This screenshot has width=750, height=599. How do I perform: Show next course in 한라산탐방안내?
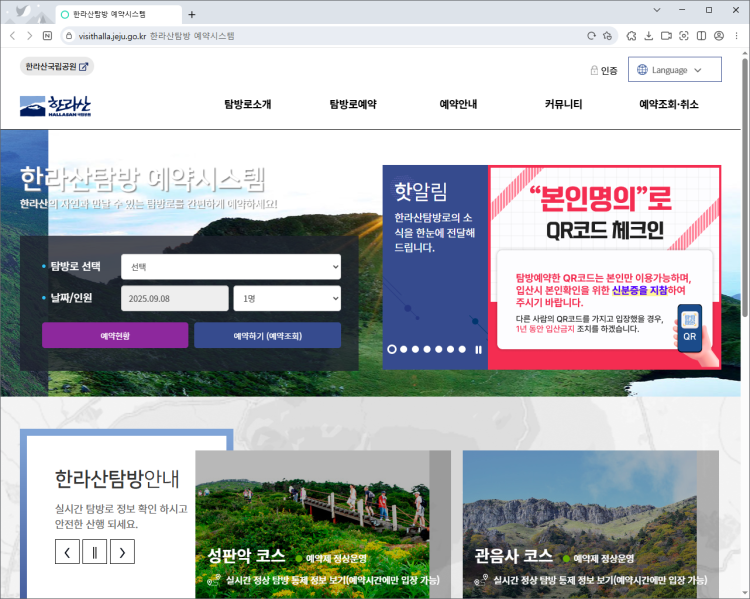coord(122,552)
